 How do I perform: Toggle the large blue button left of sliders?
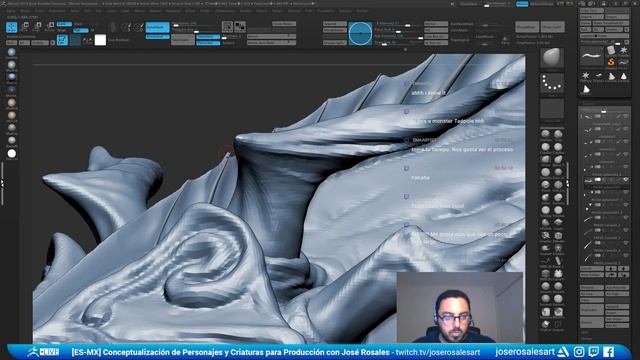point(157,27)
